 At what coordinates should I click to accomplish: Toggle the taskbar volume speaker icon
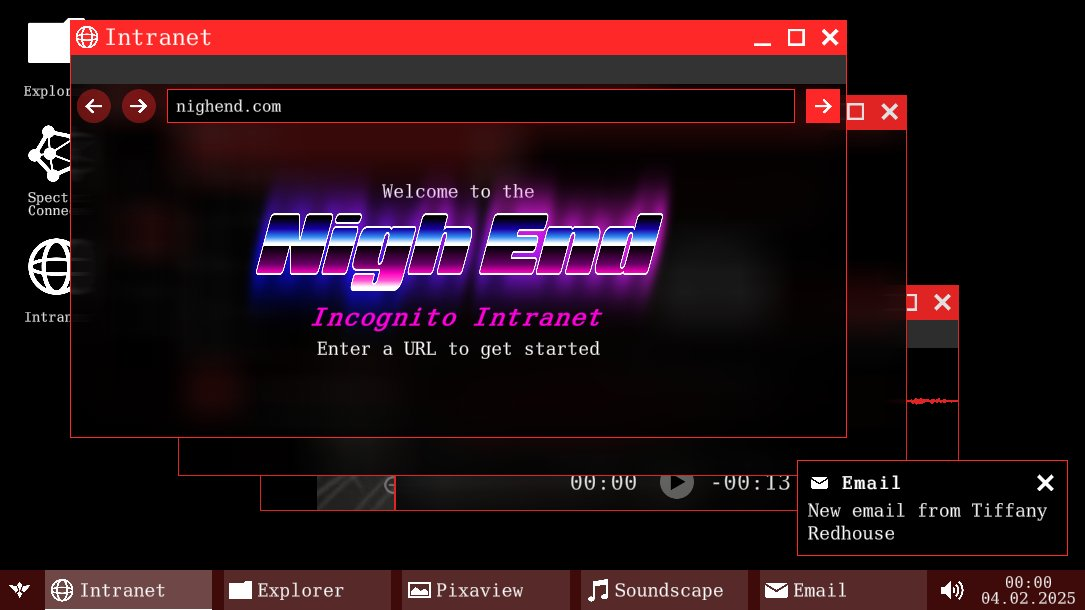[952, 590]
